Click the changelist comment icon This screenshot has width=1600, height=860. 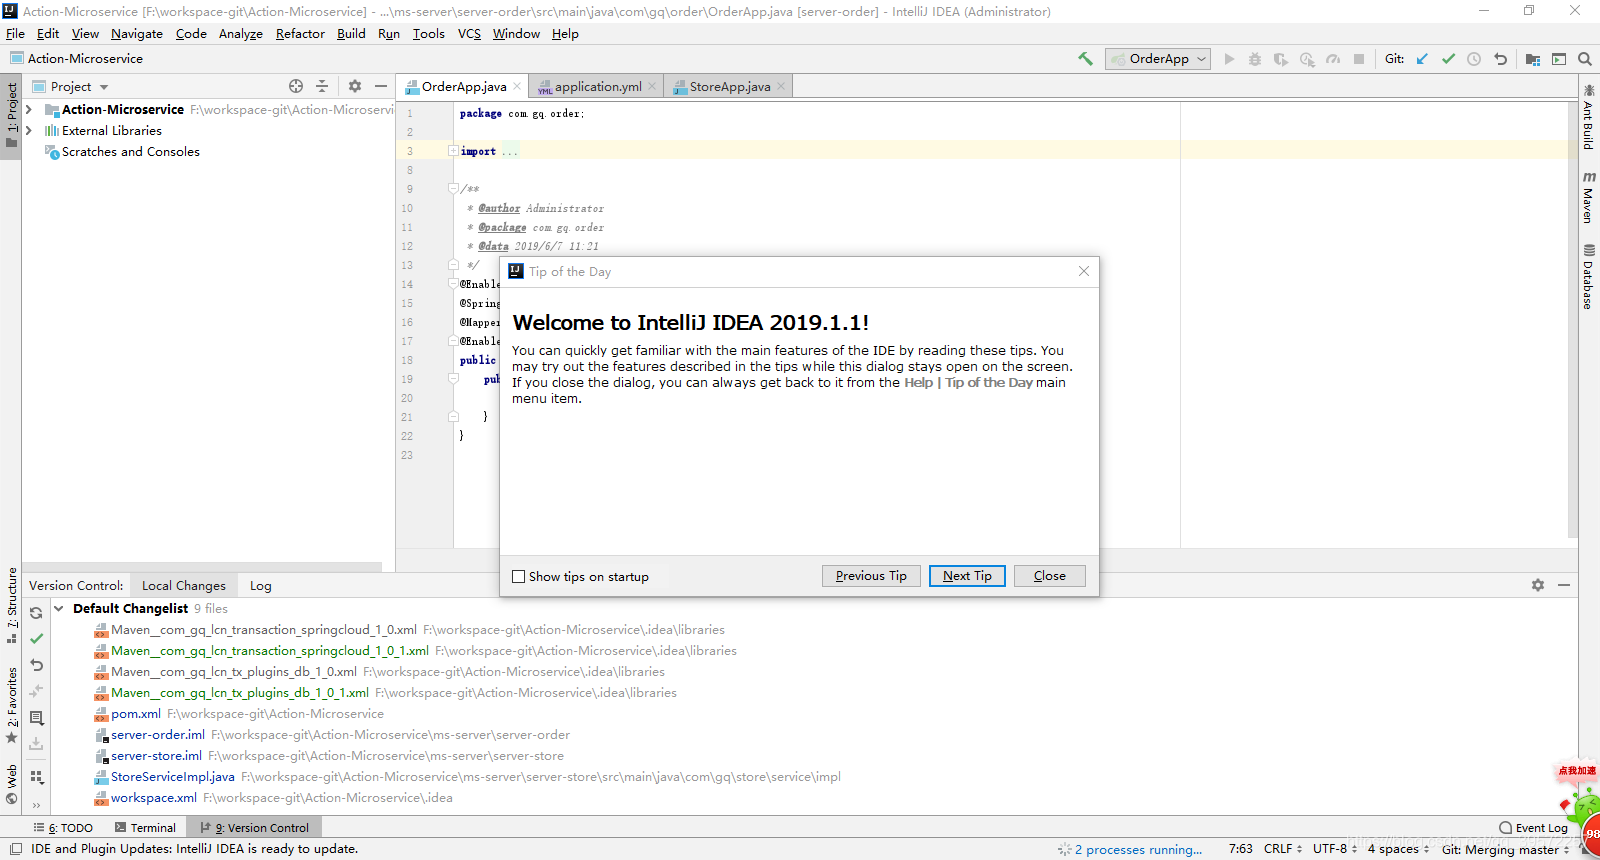[x=36, y=718]
